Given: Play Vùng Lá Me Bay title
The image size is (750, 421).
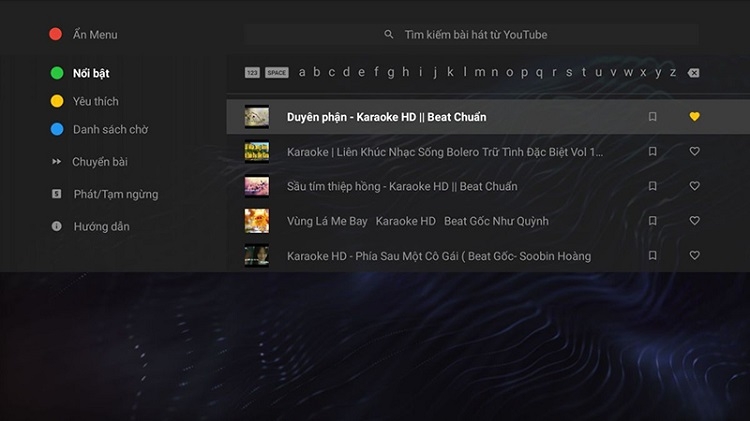Looking at the screenshot, I should click(x=418, y=221).
